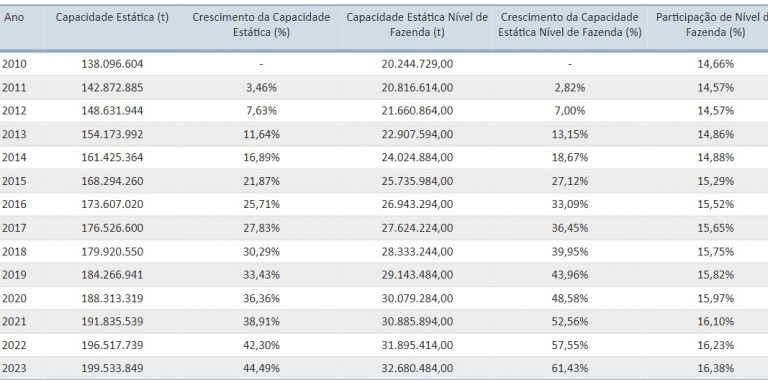This screenshot has height=380, width=768.
Task: Click capacity 176.526.600 in 2017 row
Action: coord(112,228)
